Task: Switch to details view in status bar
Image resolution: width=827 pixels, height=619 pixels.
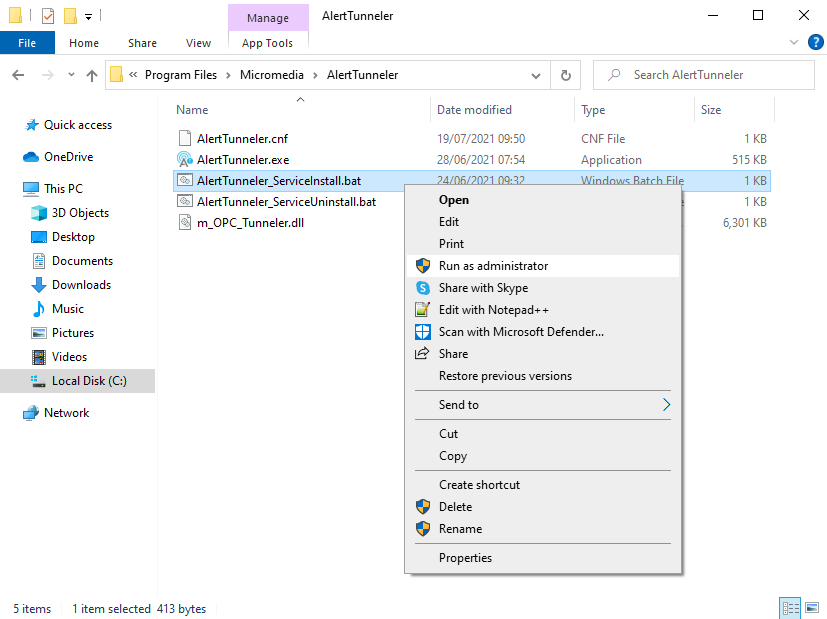Action: (x=789, y=608)
